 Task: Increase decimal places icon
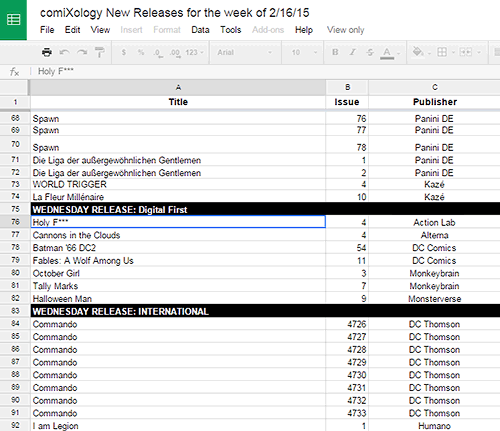pyautogui.click(x=175, y=53)
